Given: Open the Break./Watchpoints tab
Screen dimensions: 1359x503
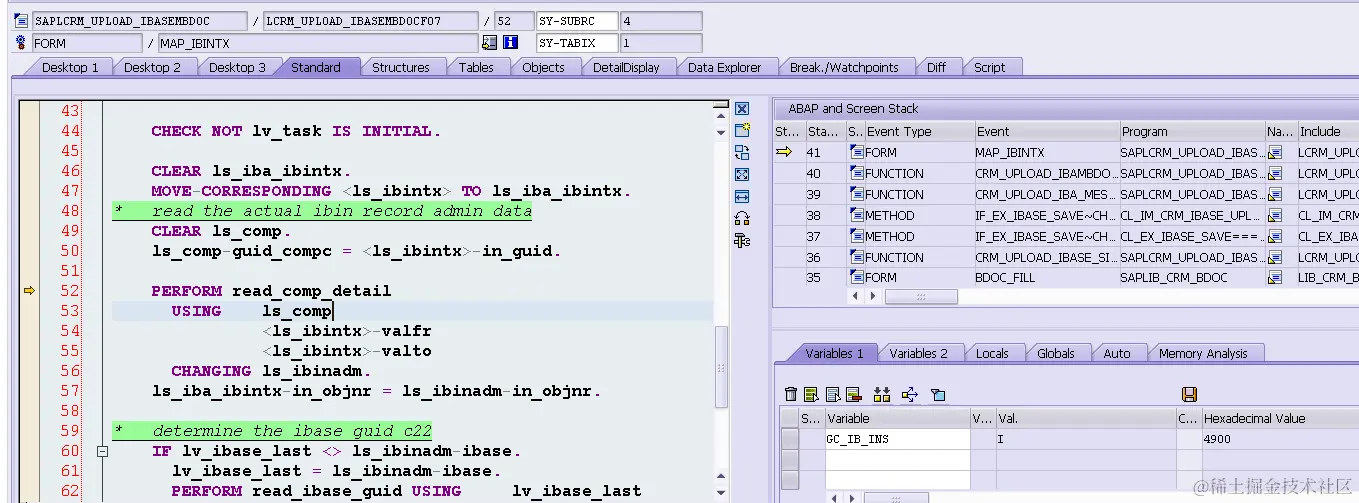Looking at the screenshot, I should [844, 67].
